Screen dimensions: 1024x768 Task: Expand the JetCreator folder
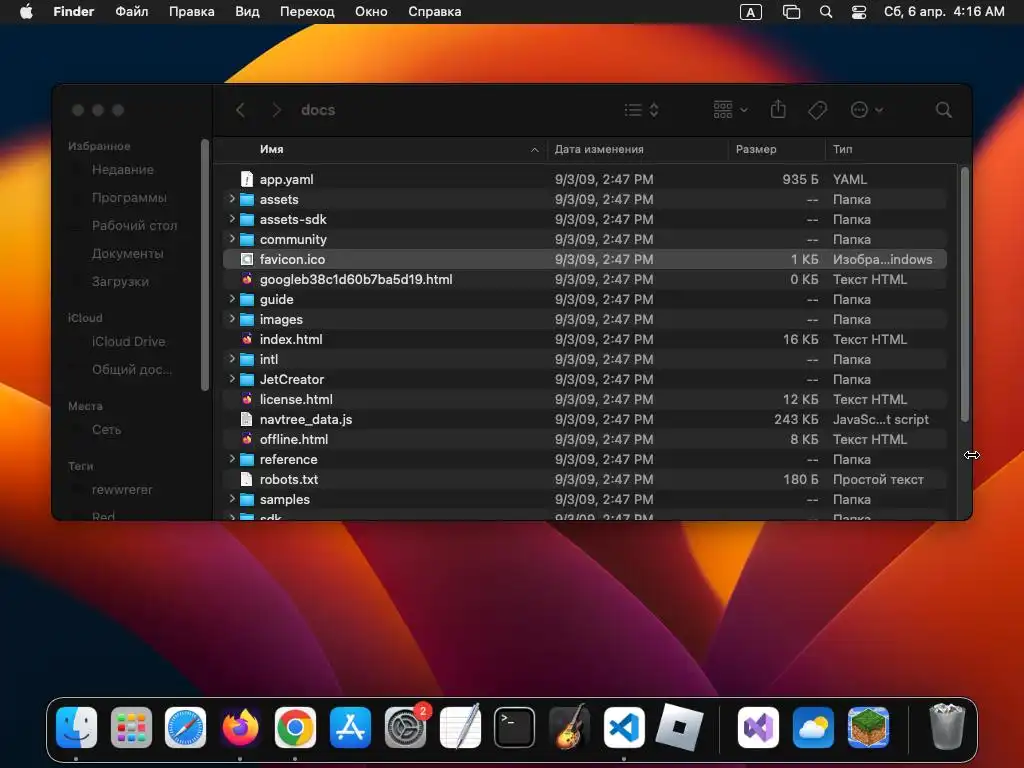pos(232,379)
